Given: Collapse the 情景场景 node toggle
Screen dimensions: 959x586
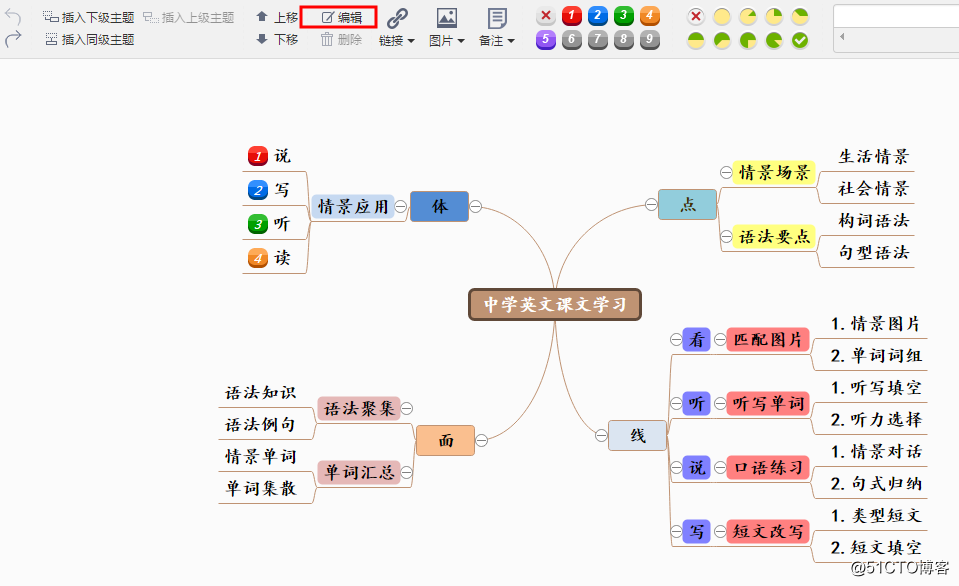Looking at the screenshot, I should pos(726,172).
